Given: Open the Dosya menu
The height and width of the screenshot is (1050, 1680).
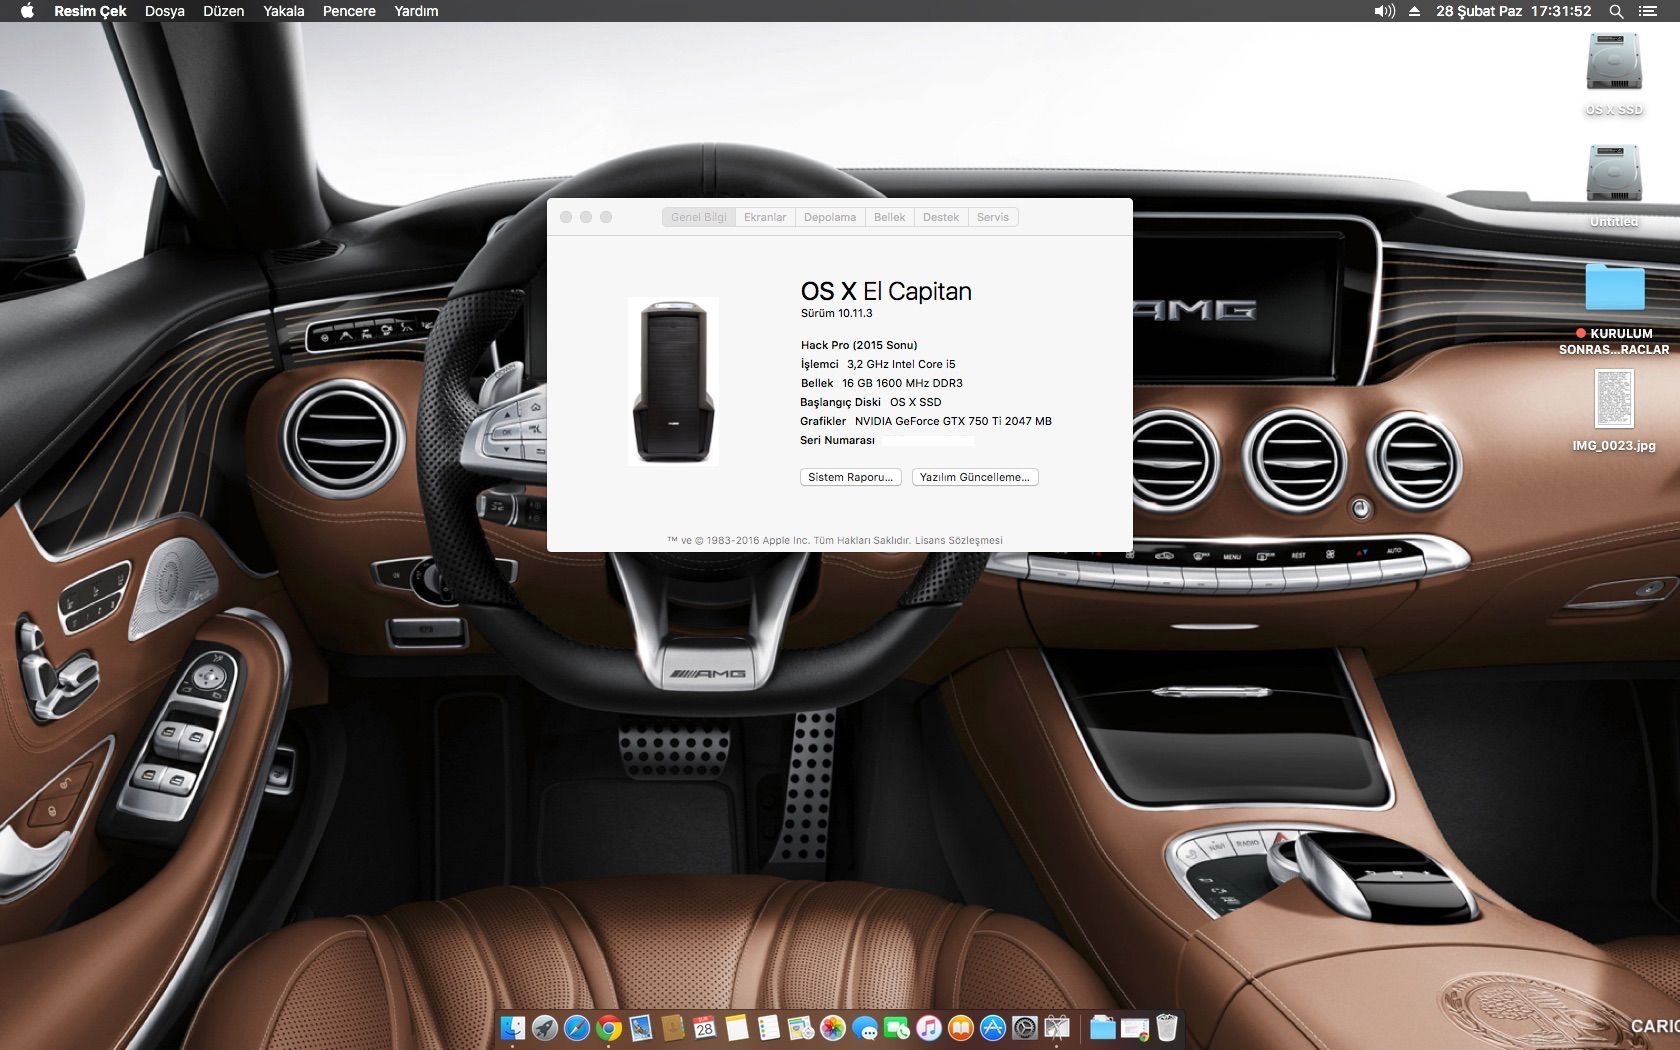Looking at the screenshot, I should (165, 11).
